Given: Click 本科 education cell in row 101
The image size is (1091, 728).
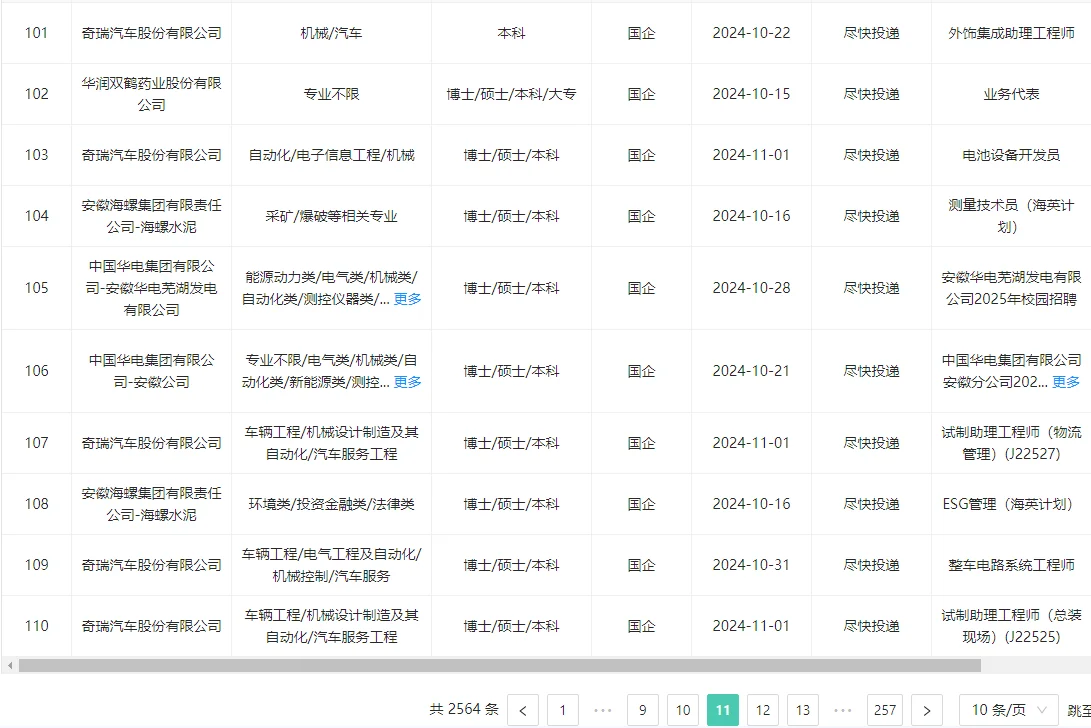Looking at the screenshot, I should [511, 33].
